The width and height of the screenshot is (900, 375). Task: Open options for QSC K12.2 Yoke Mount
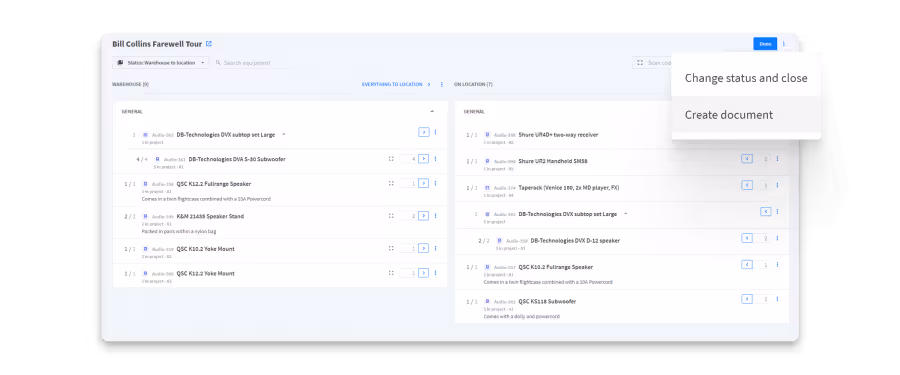pyautogui.click(x=435, y=273)
